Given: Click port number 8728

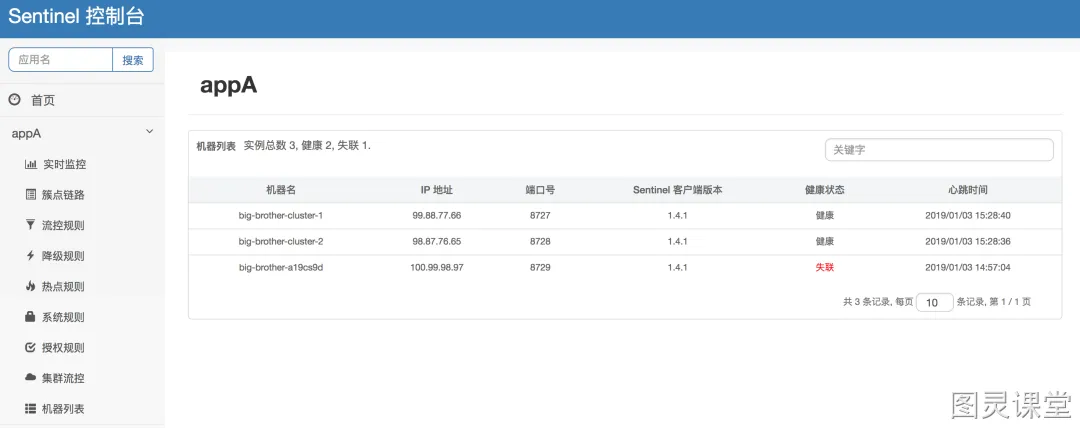Looking at the screenshot, I should click(x=540, y=241).
